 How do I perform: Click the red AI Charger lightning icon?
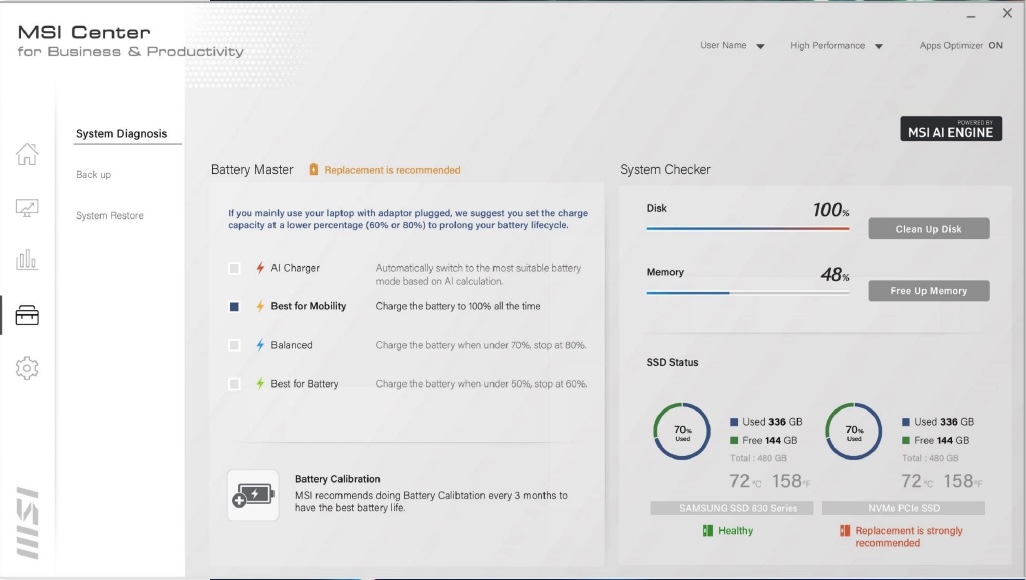(x=260, y=268)
